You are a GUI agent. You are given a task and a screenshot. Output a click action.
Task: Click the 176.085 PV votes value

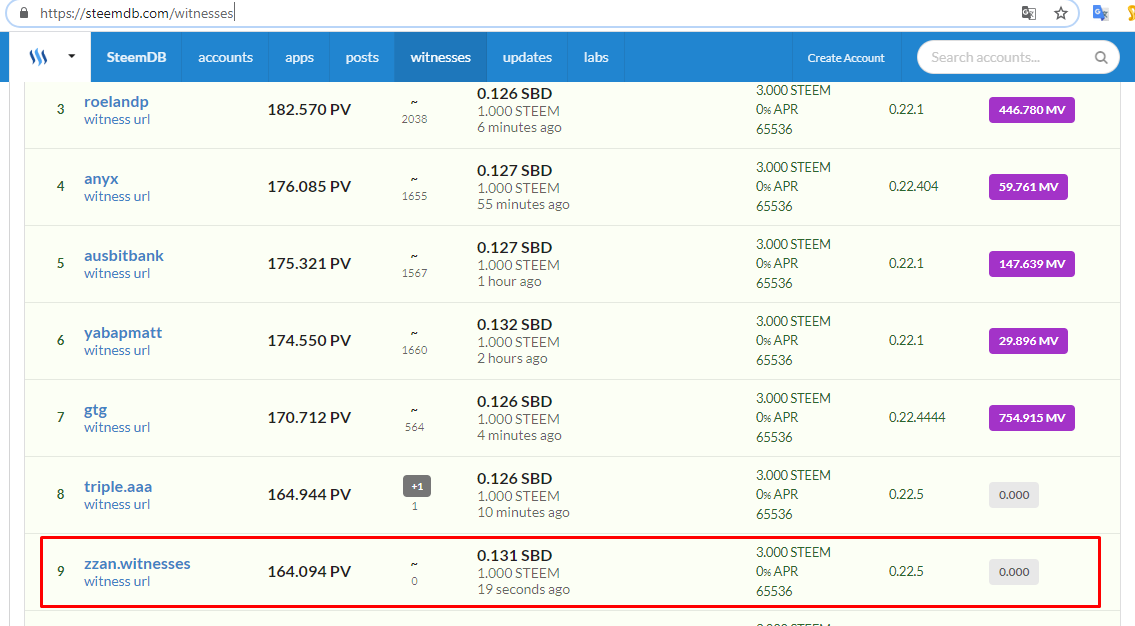[309, 187]
